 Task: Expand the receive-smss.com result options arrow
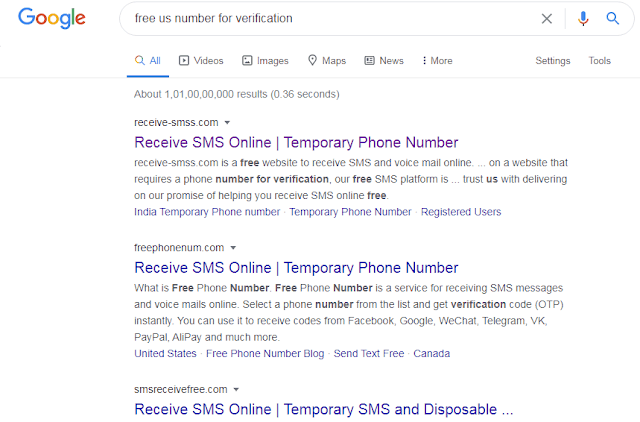coord(227,122)
